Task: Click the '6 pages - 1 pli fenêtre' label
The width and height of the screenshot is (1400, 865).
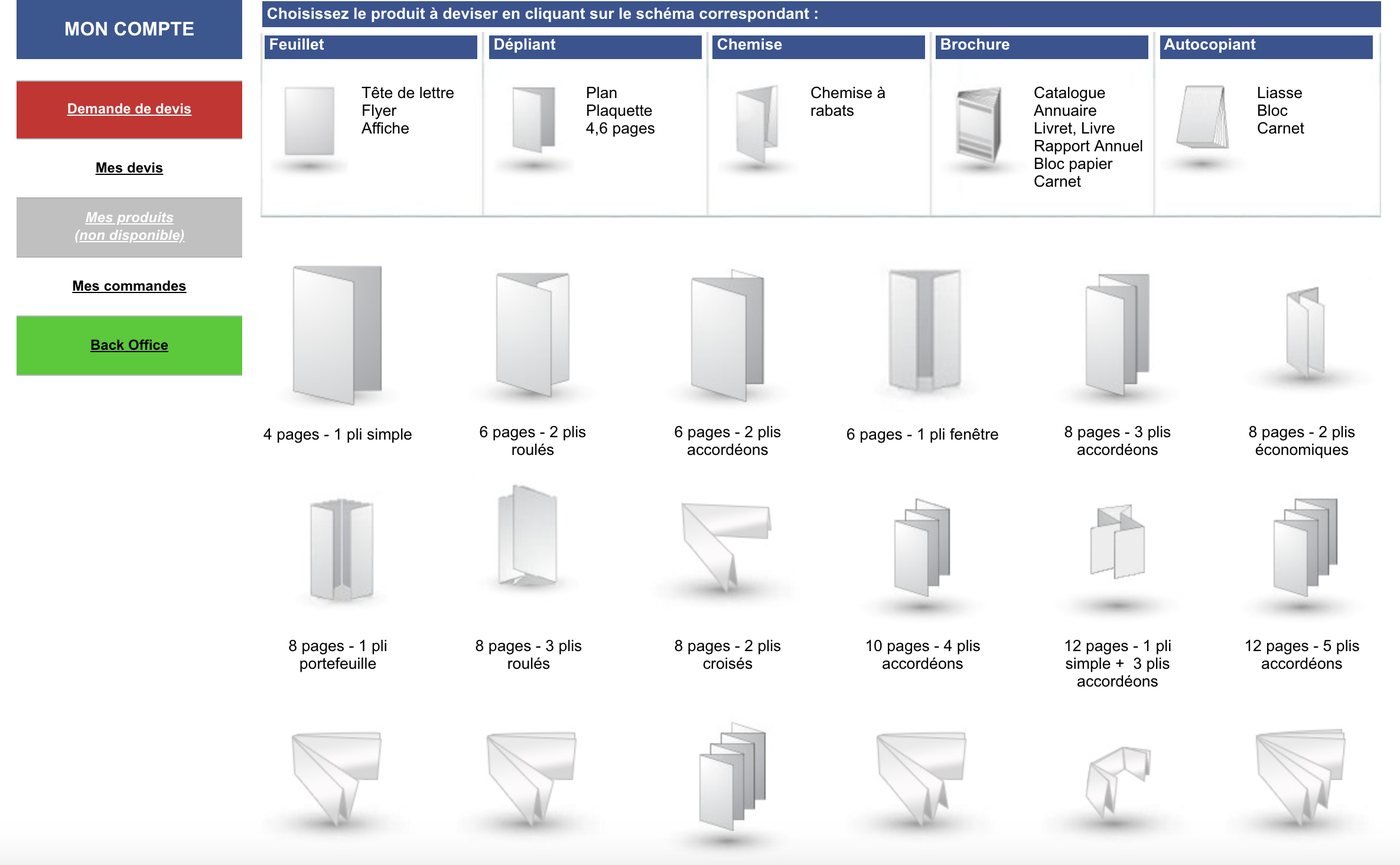Action: [922, 435]
